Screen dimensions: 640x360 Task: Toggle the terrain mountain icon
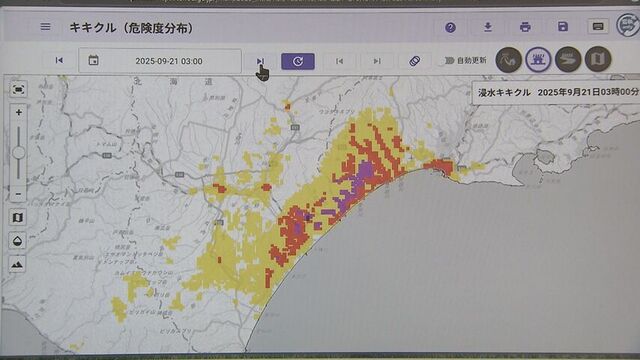18,264
